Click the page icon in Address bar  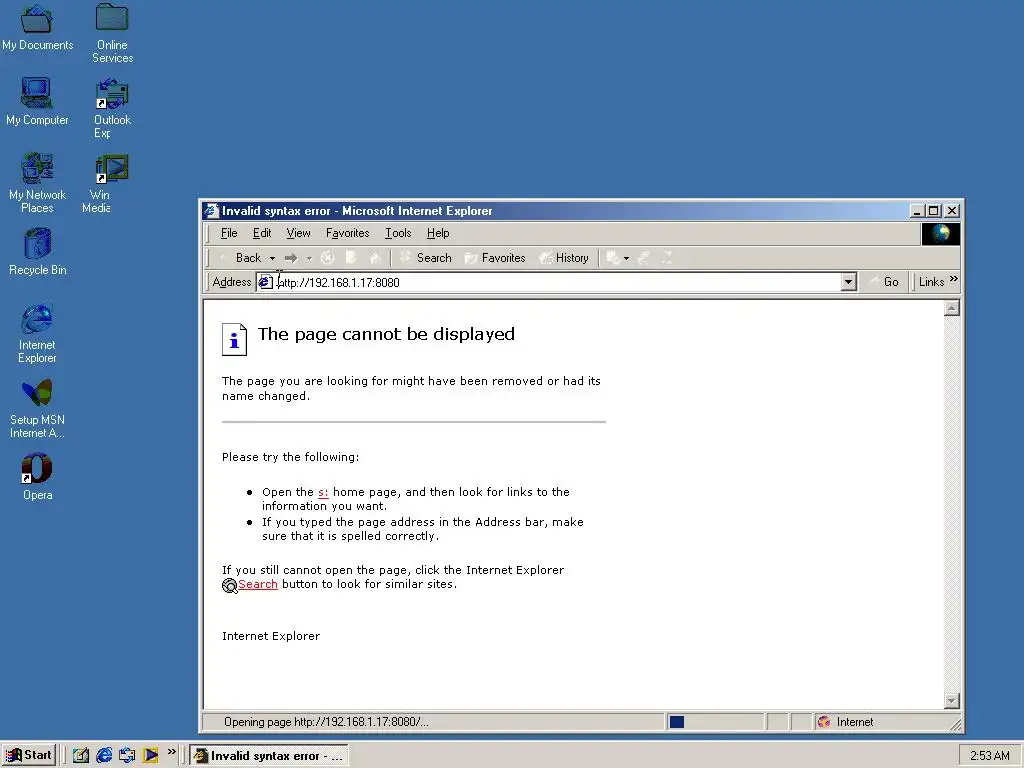pos(265,282)
